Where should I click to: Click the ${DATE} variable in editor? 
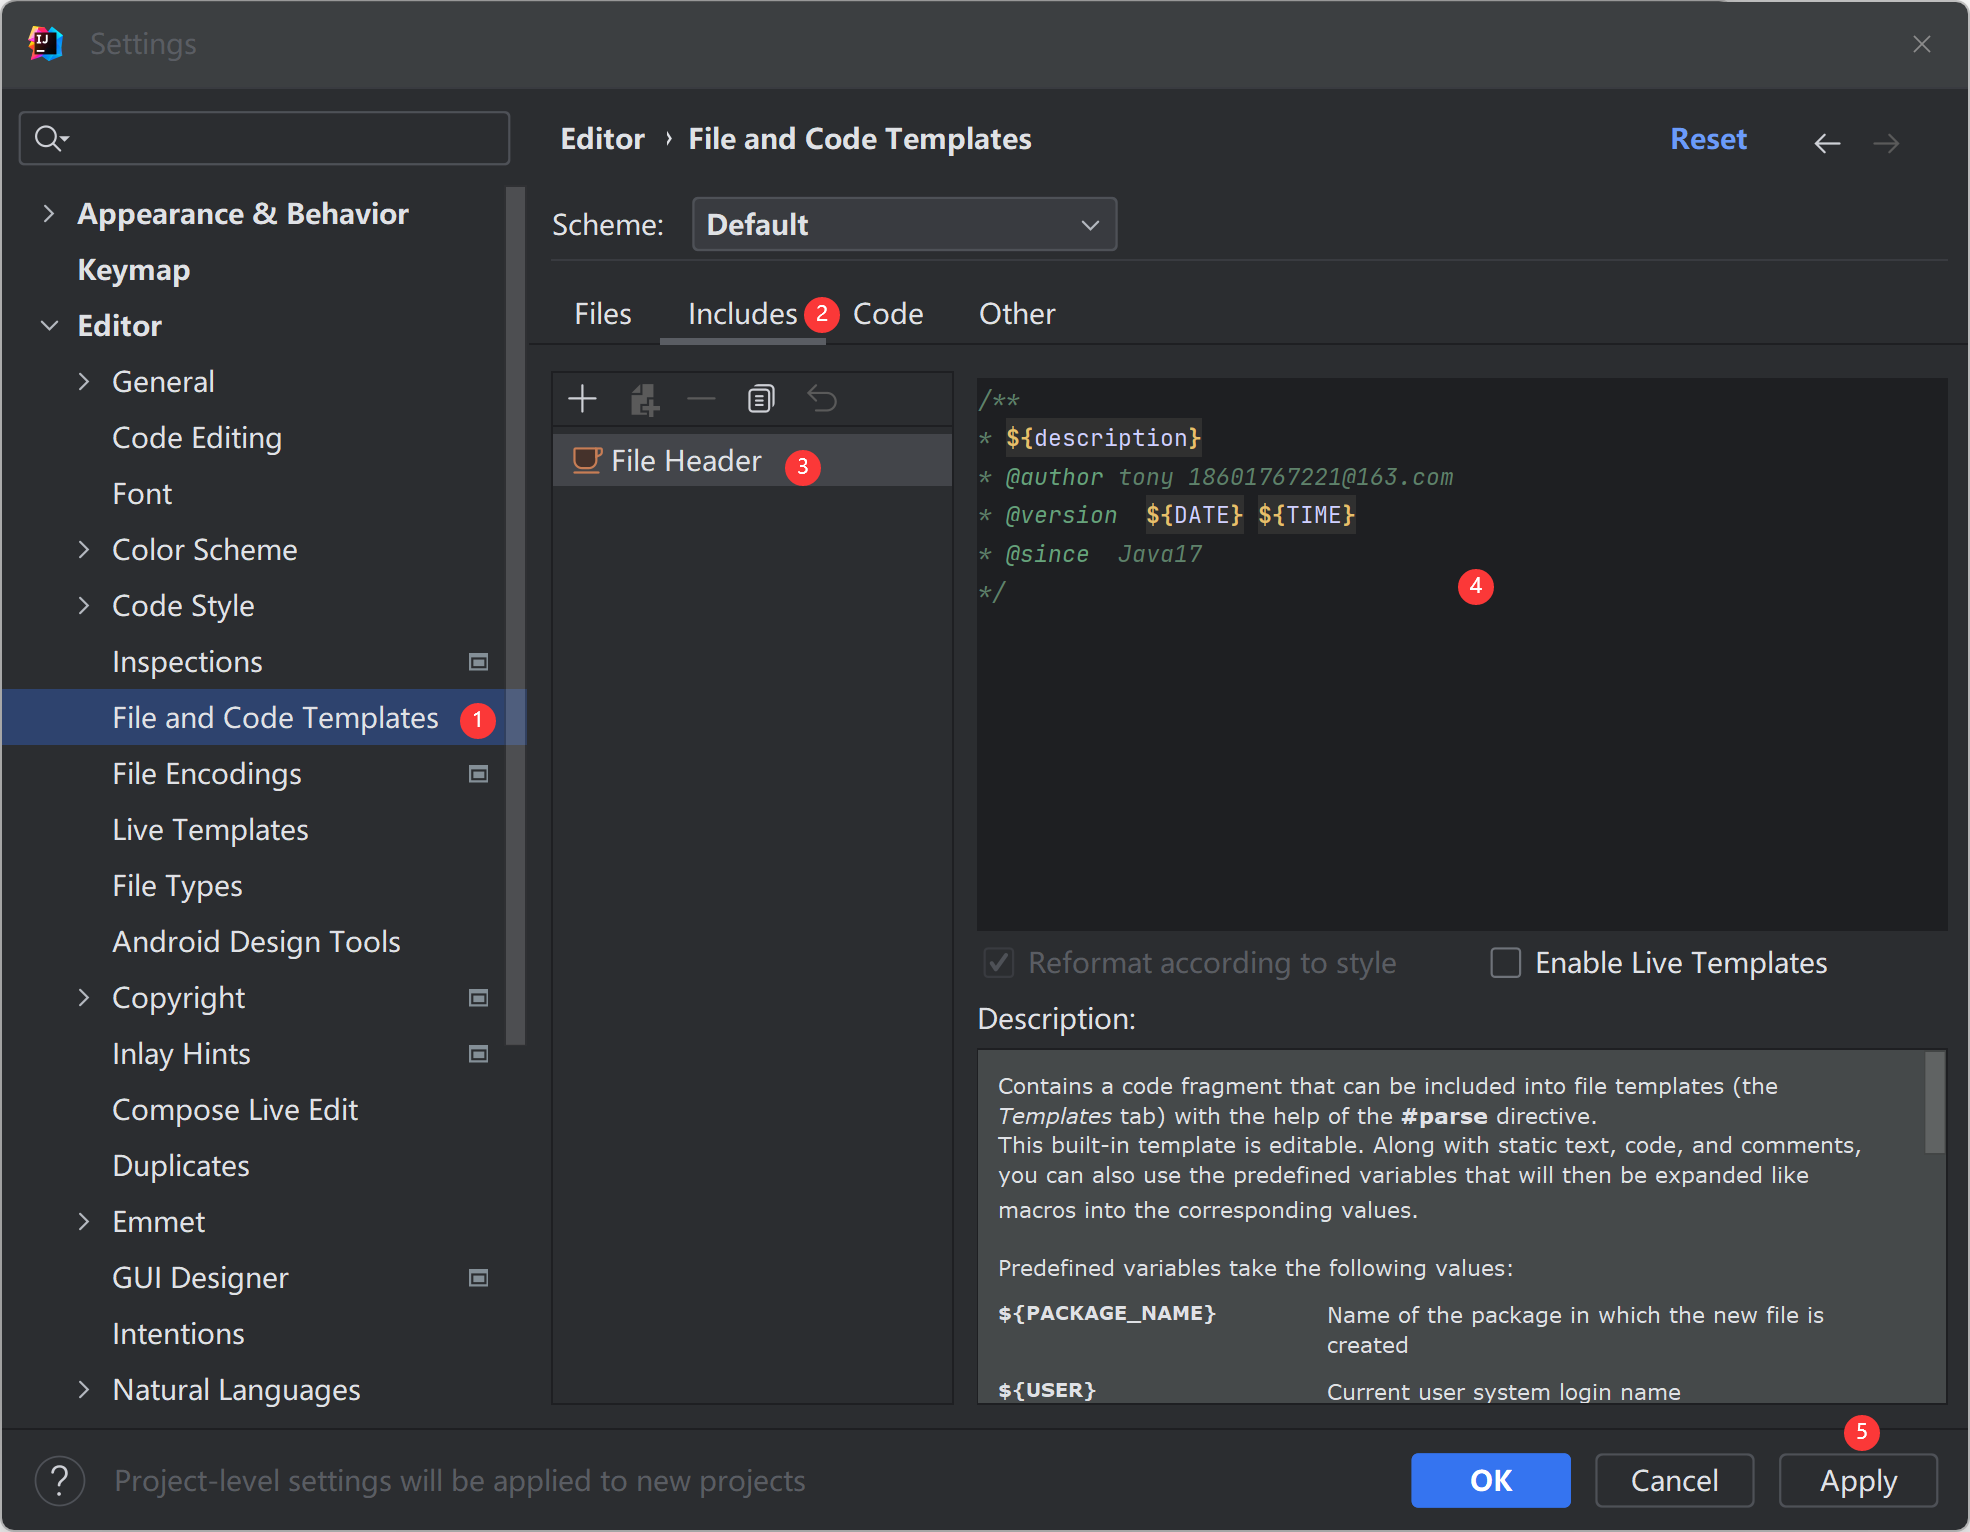[x=1194, y=515]
